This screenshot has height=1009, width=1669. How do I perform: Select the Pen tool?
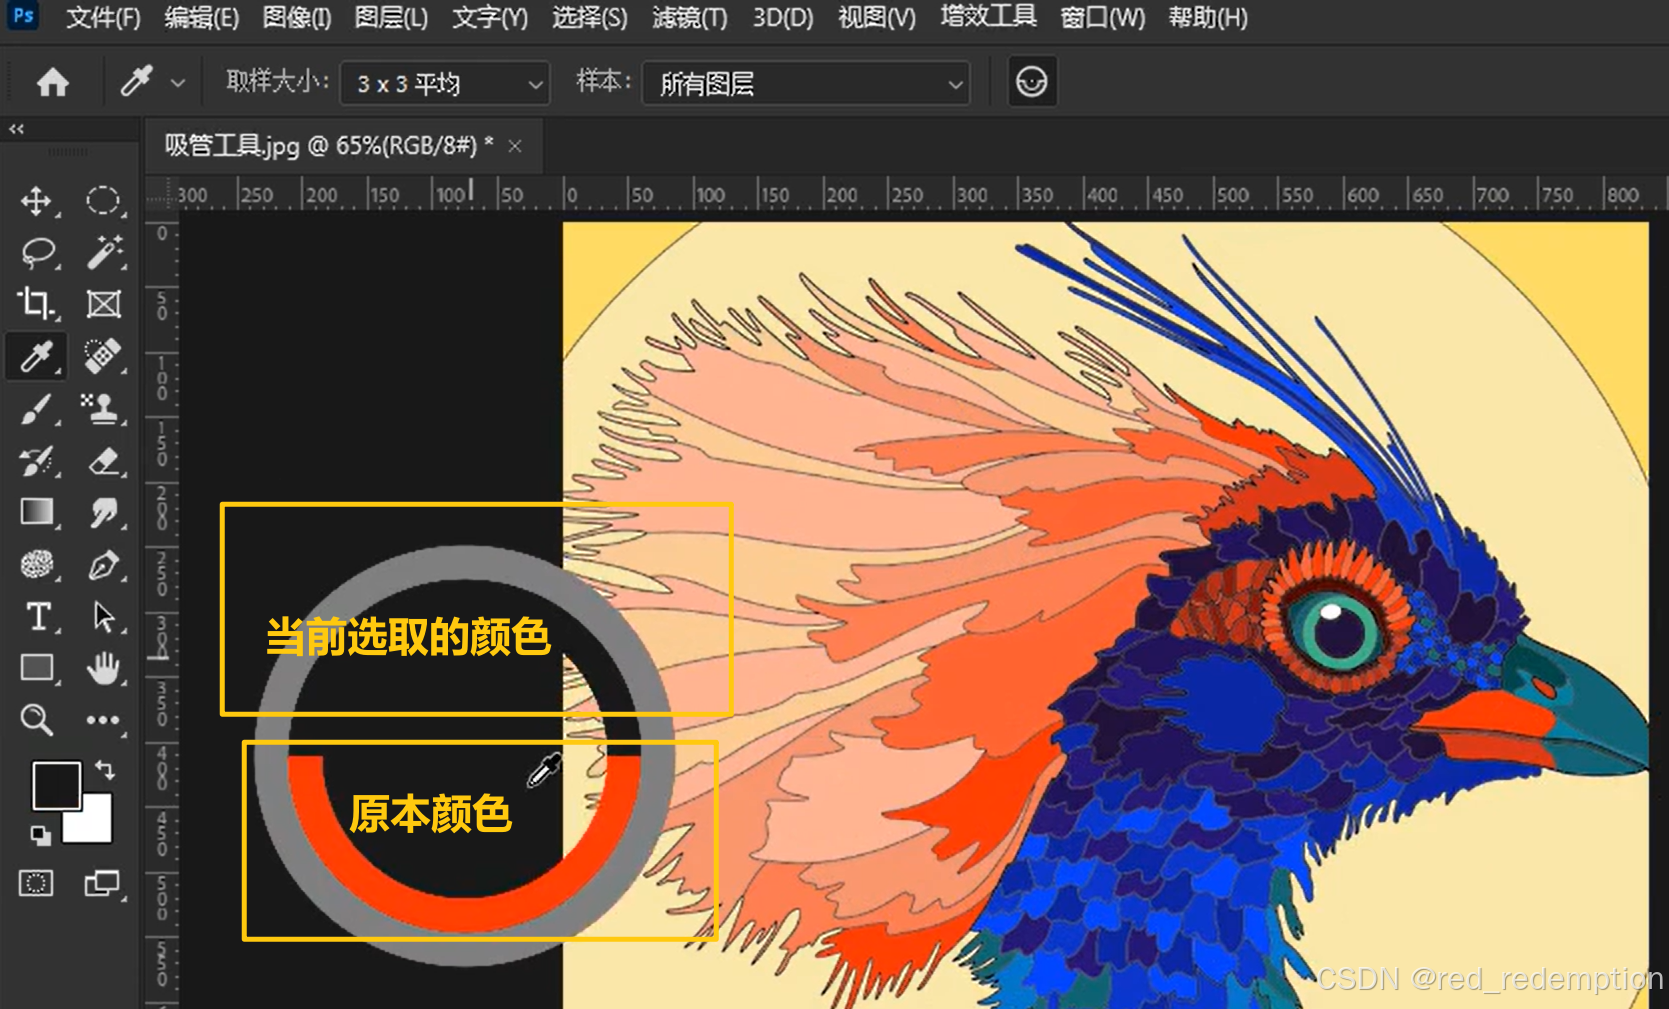pos(103,565)
